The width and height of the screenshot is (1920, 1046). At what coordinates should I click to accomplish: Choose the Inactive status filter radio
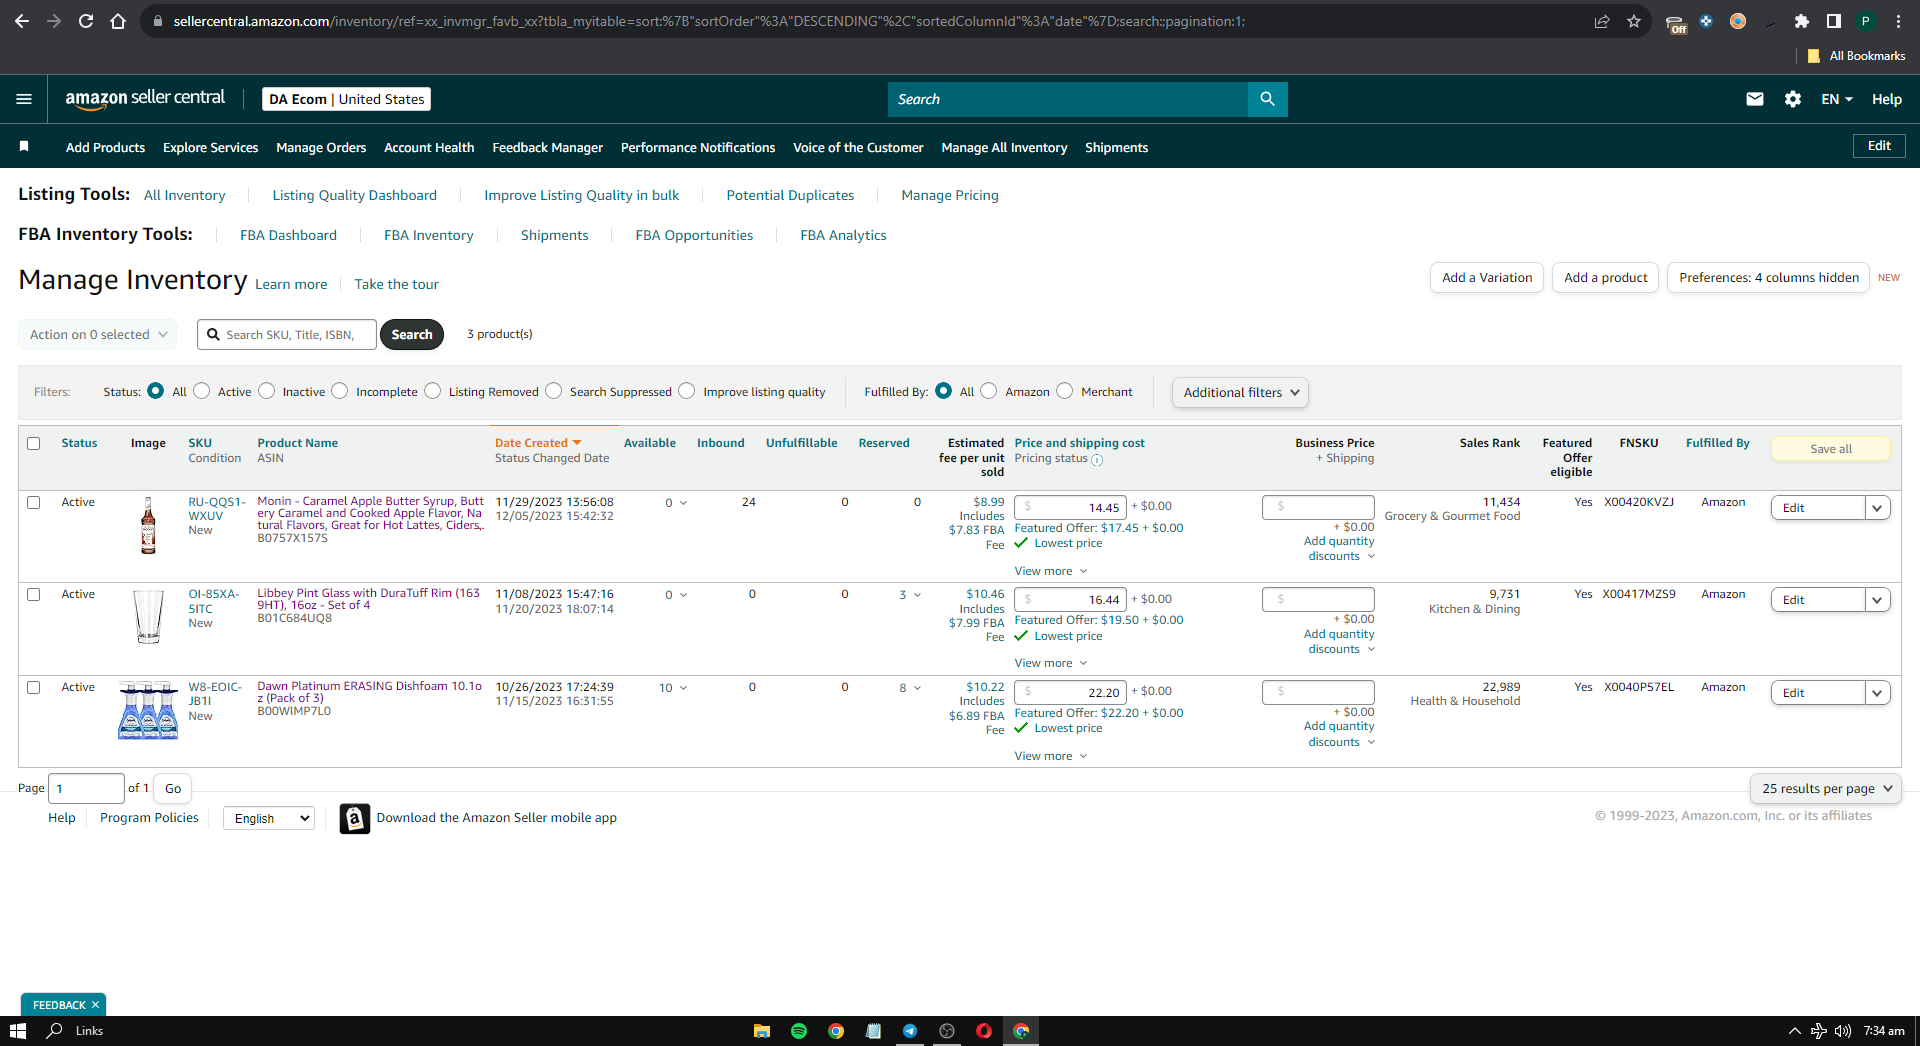click(267, 391)
